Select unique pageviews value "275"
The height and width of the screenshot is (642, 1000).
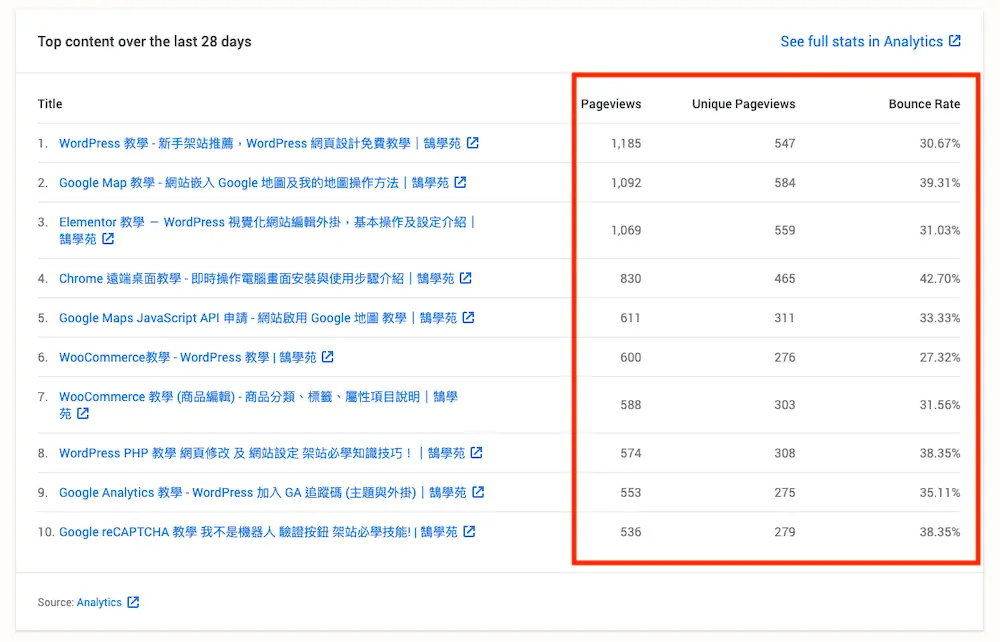point(785,493)
